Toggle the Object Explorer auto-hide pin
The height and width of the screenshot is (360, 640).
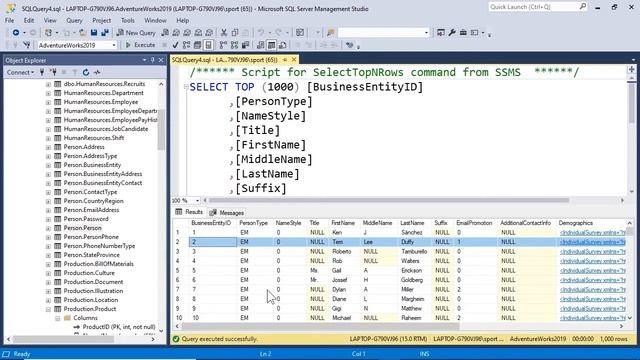153,60
